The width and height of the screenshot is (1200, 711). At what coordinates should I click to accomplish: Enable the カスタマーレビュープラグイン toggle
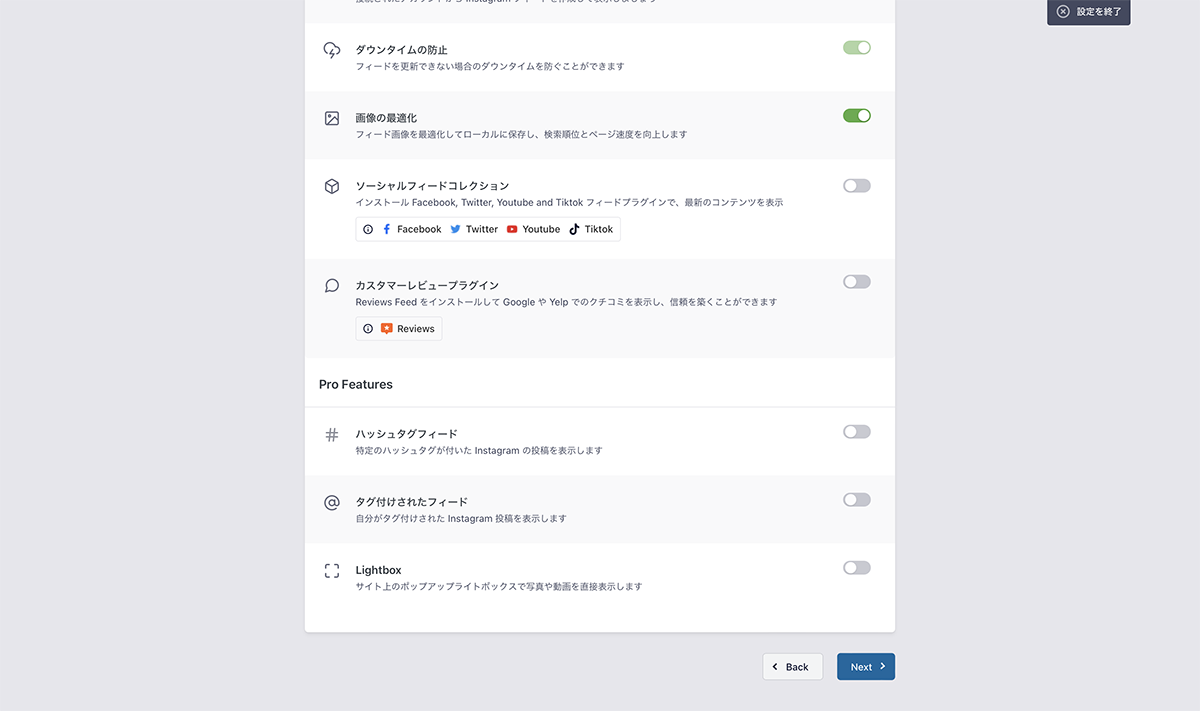pos(857,282)
